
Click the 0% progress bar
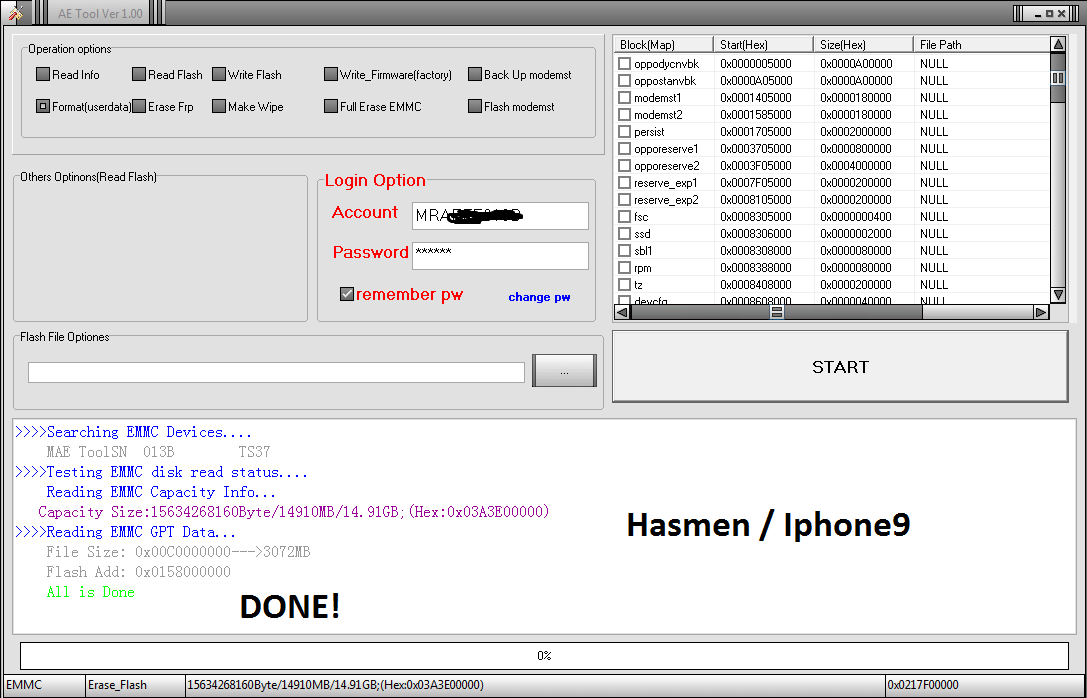[x=544, y=656]
